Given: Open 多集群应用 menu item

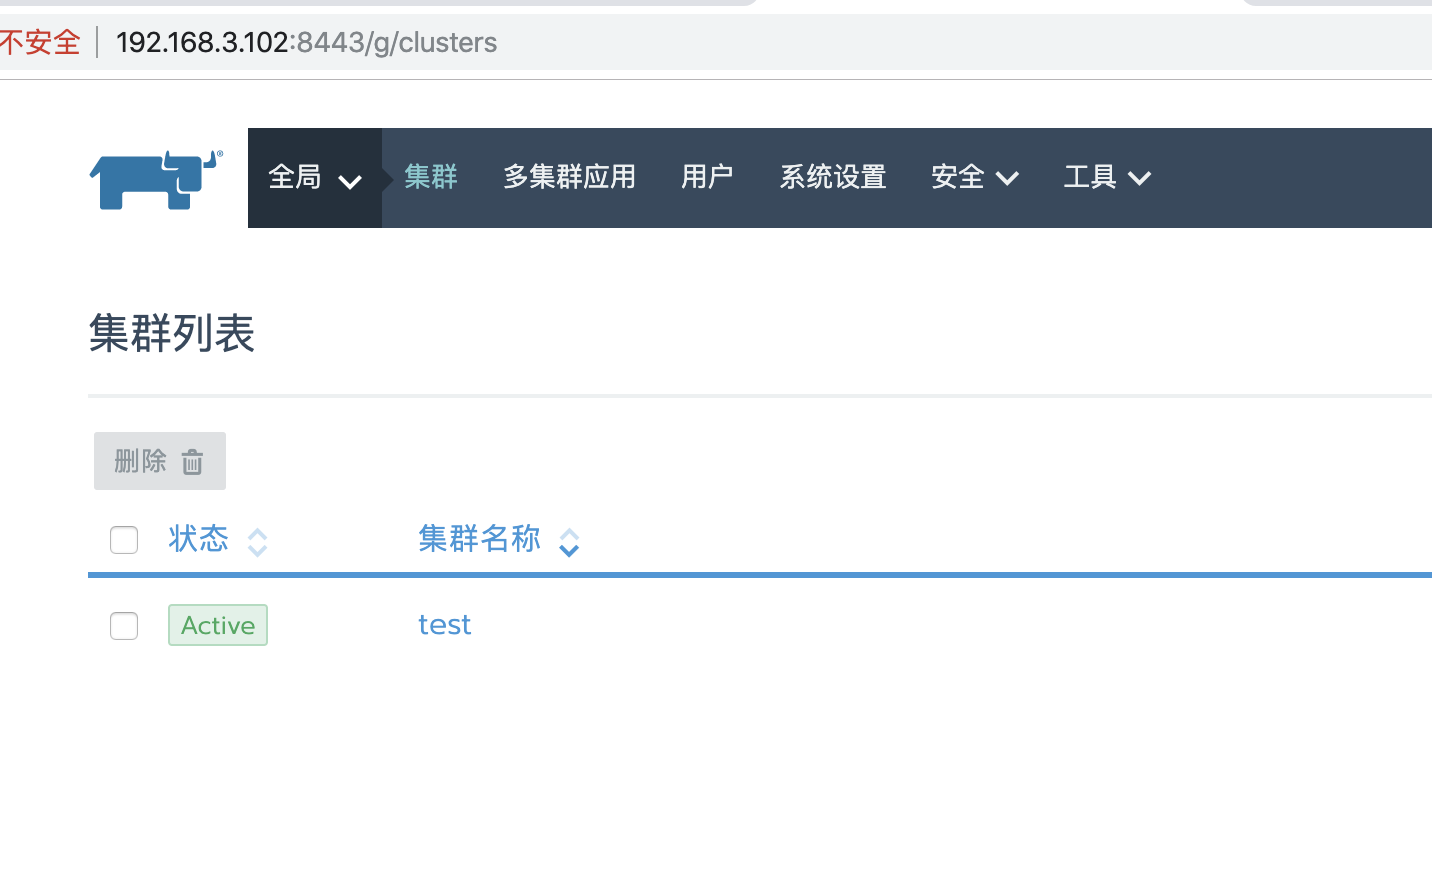Looking at the screenshot, I should 569,177.
